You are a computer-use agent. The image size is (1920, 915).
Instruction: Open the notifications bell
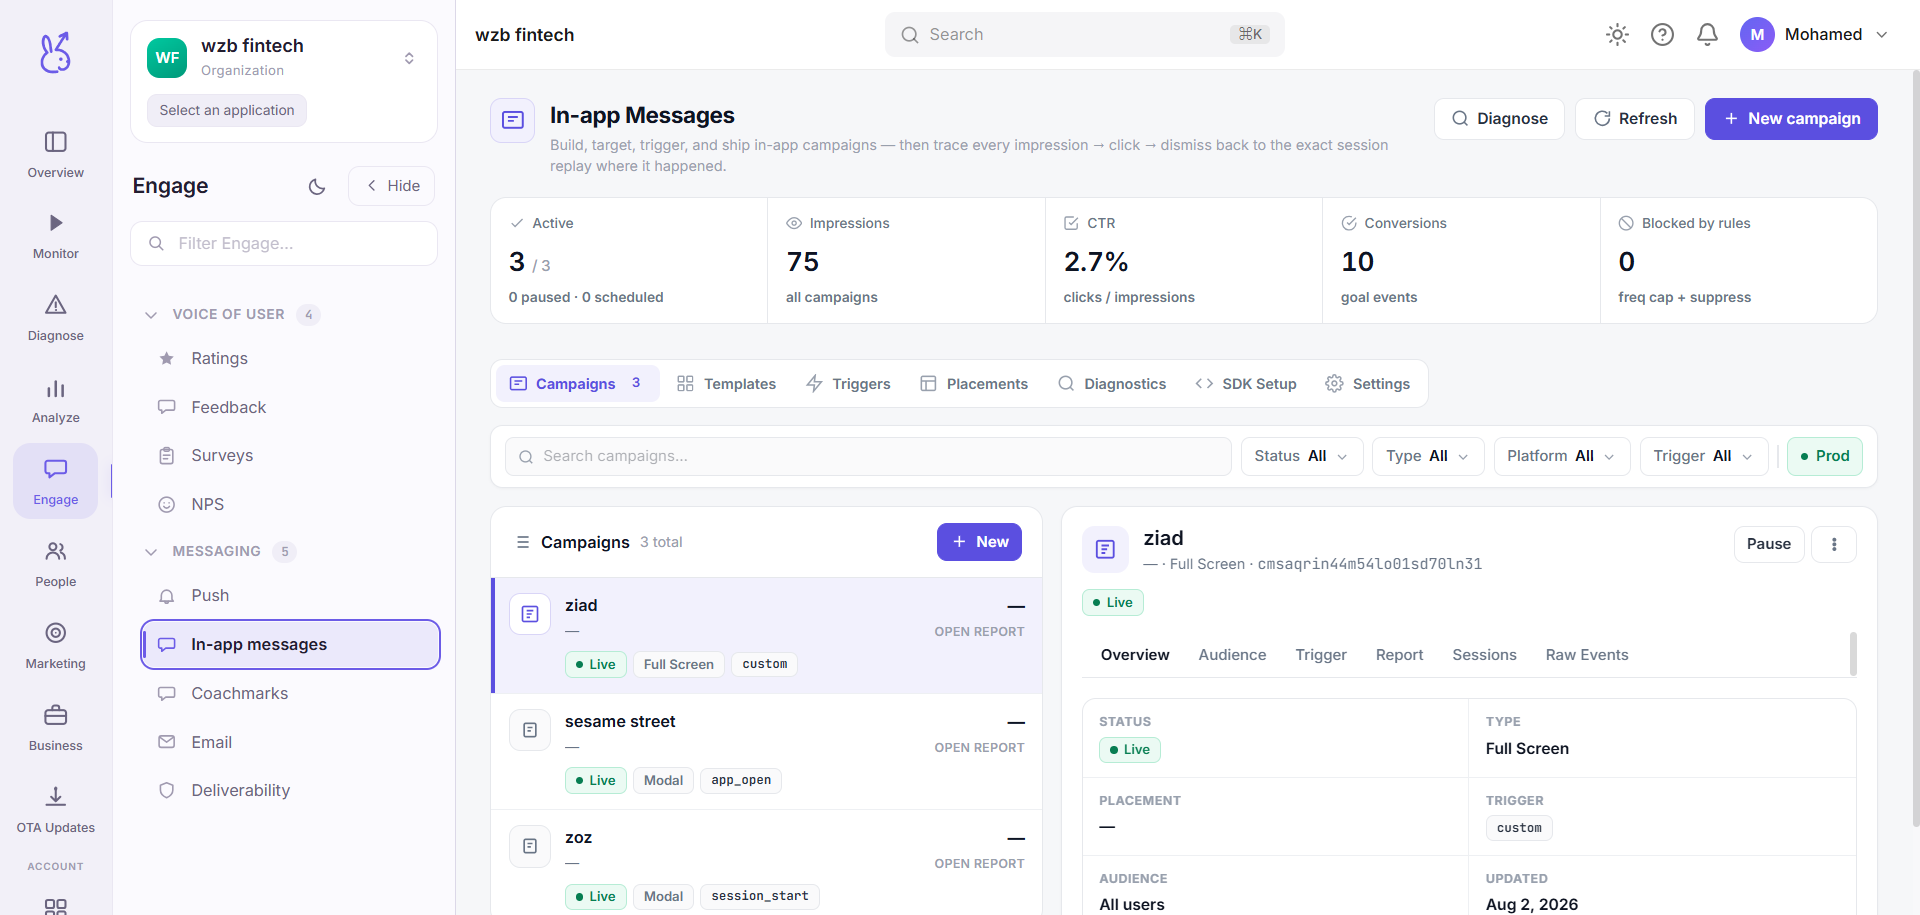coord(1707,35)
